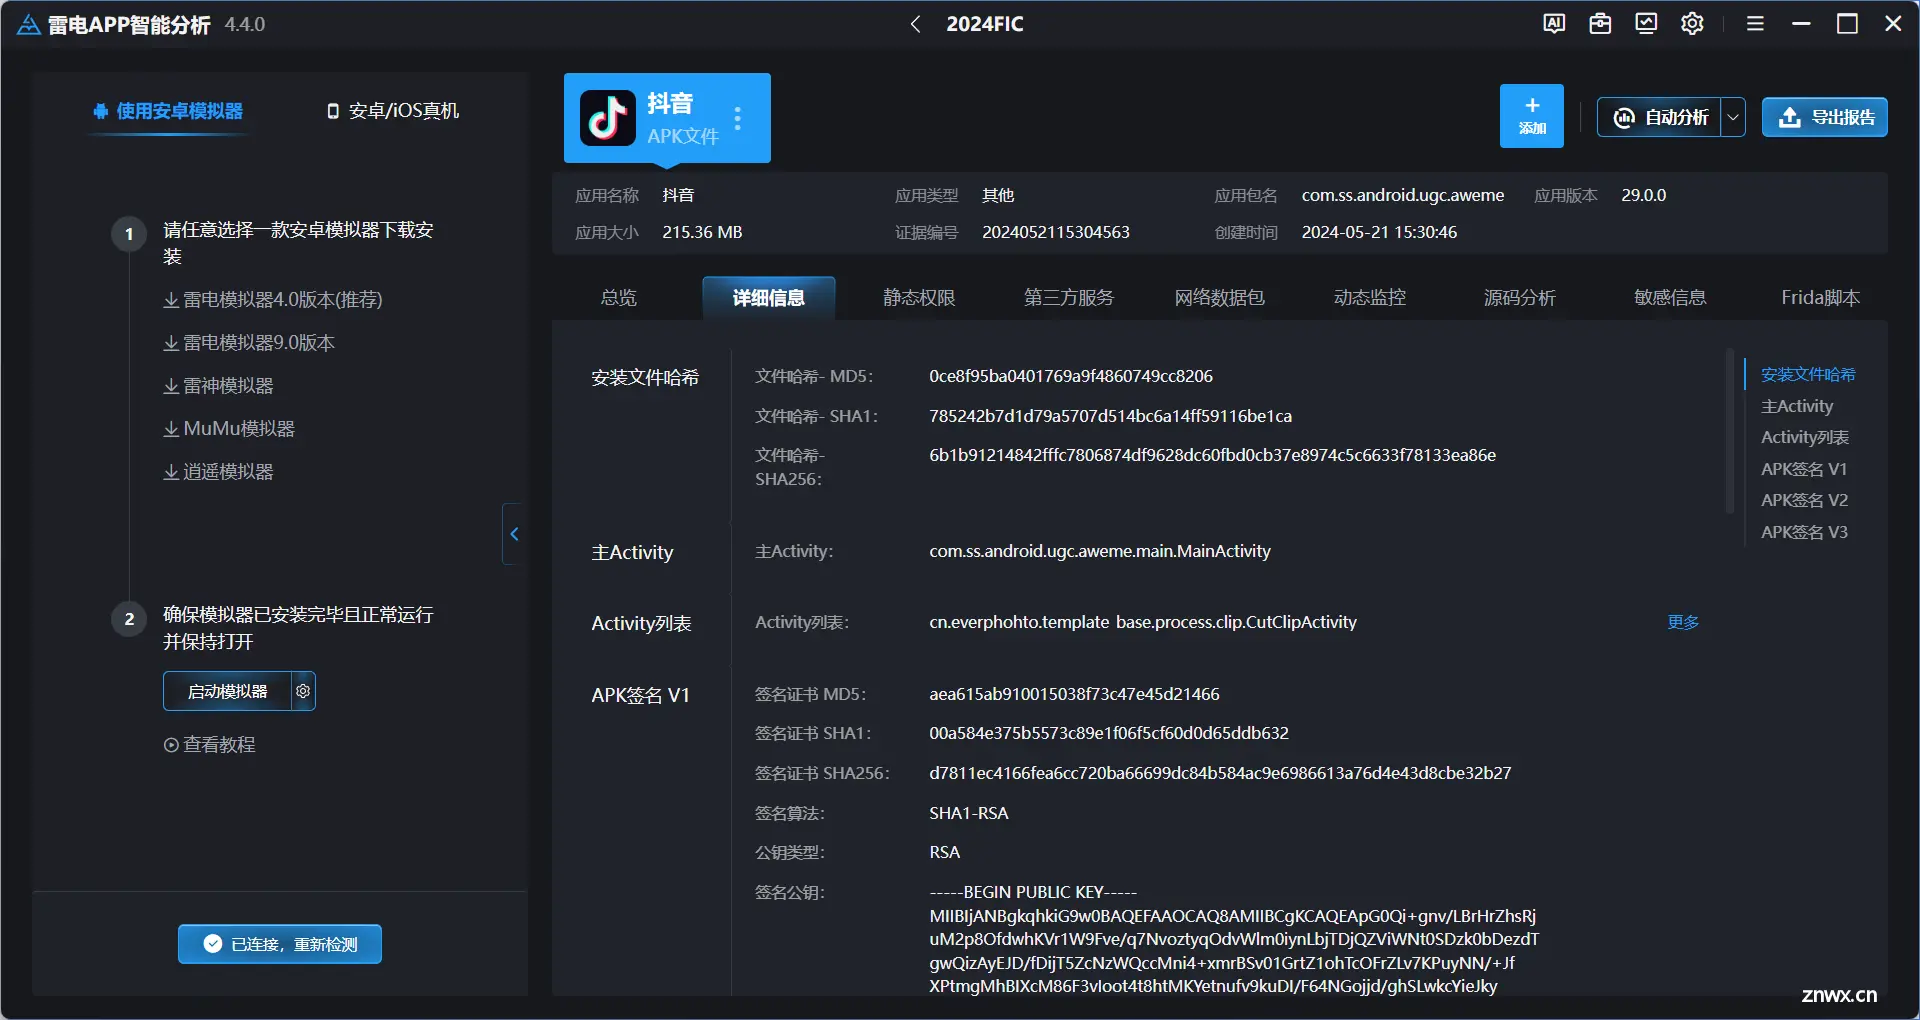
Task: Open the AI translate icon in title bar
Action: tap(1554, 24)
